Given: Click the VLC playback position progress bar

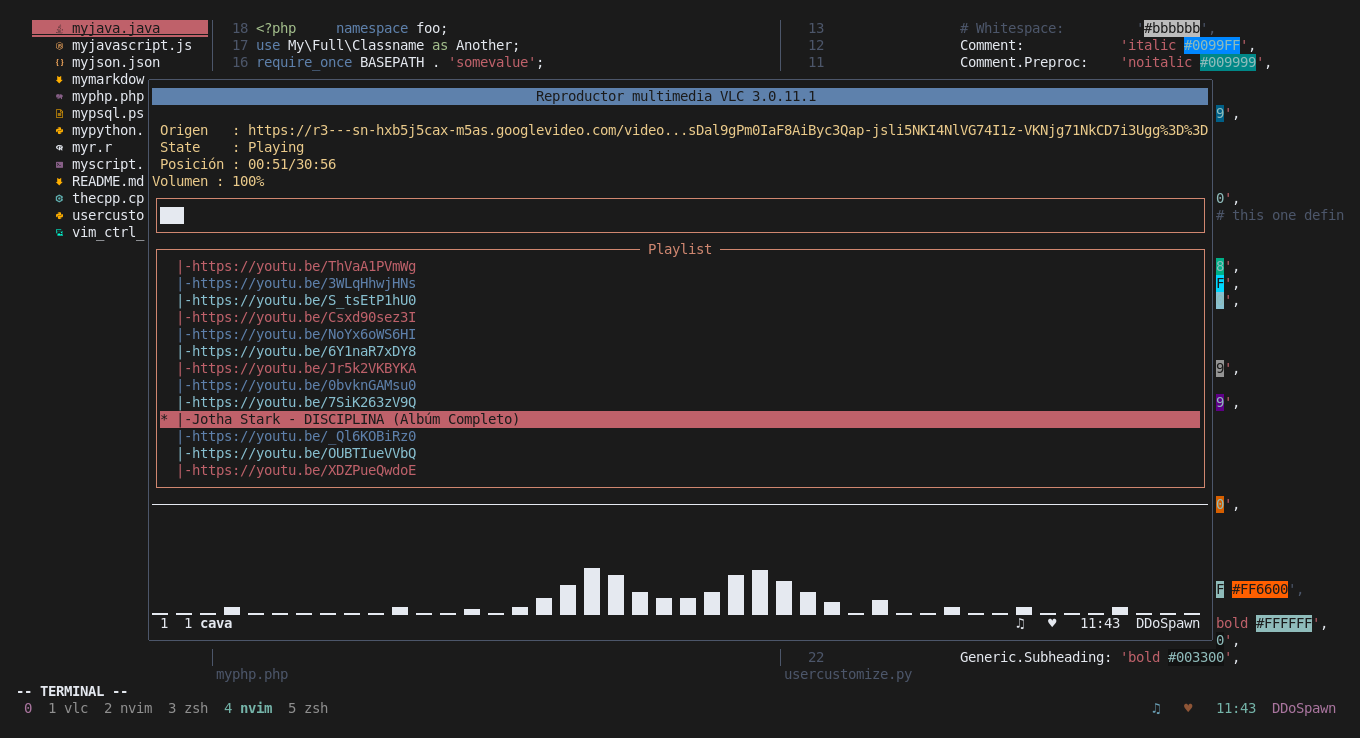Looking at the screenshot, I should click(x=680, y=215).
